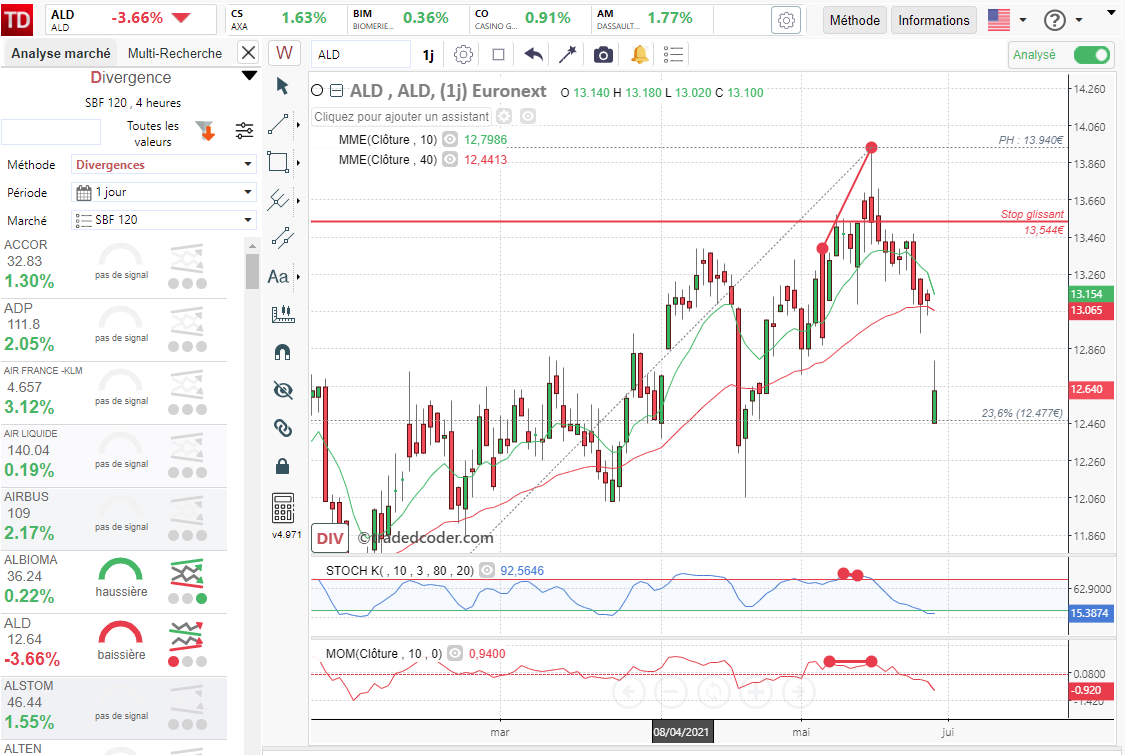Click the BIOMERIEUX ticker tile
This screenshot has width=1125, height=755.
coord(409,19)
